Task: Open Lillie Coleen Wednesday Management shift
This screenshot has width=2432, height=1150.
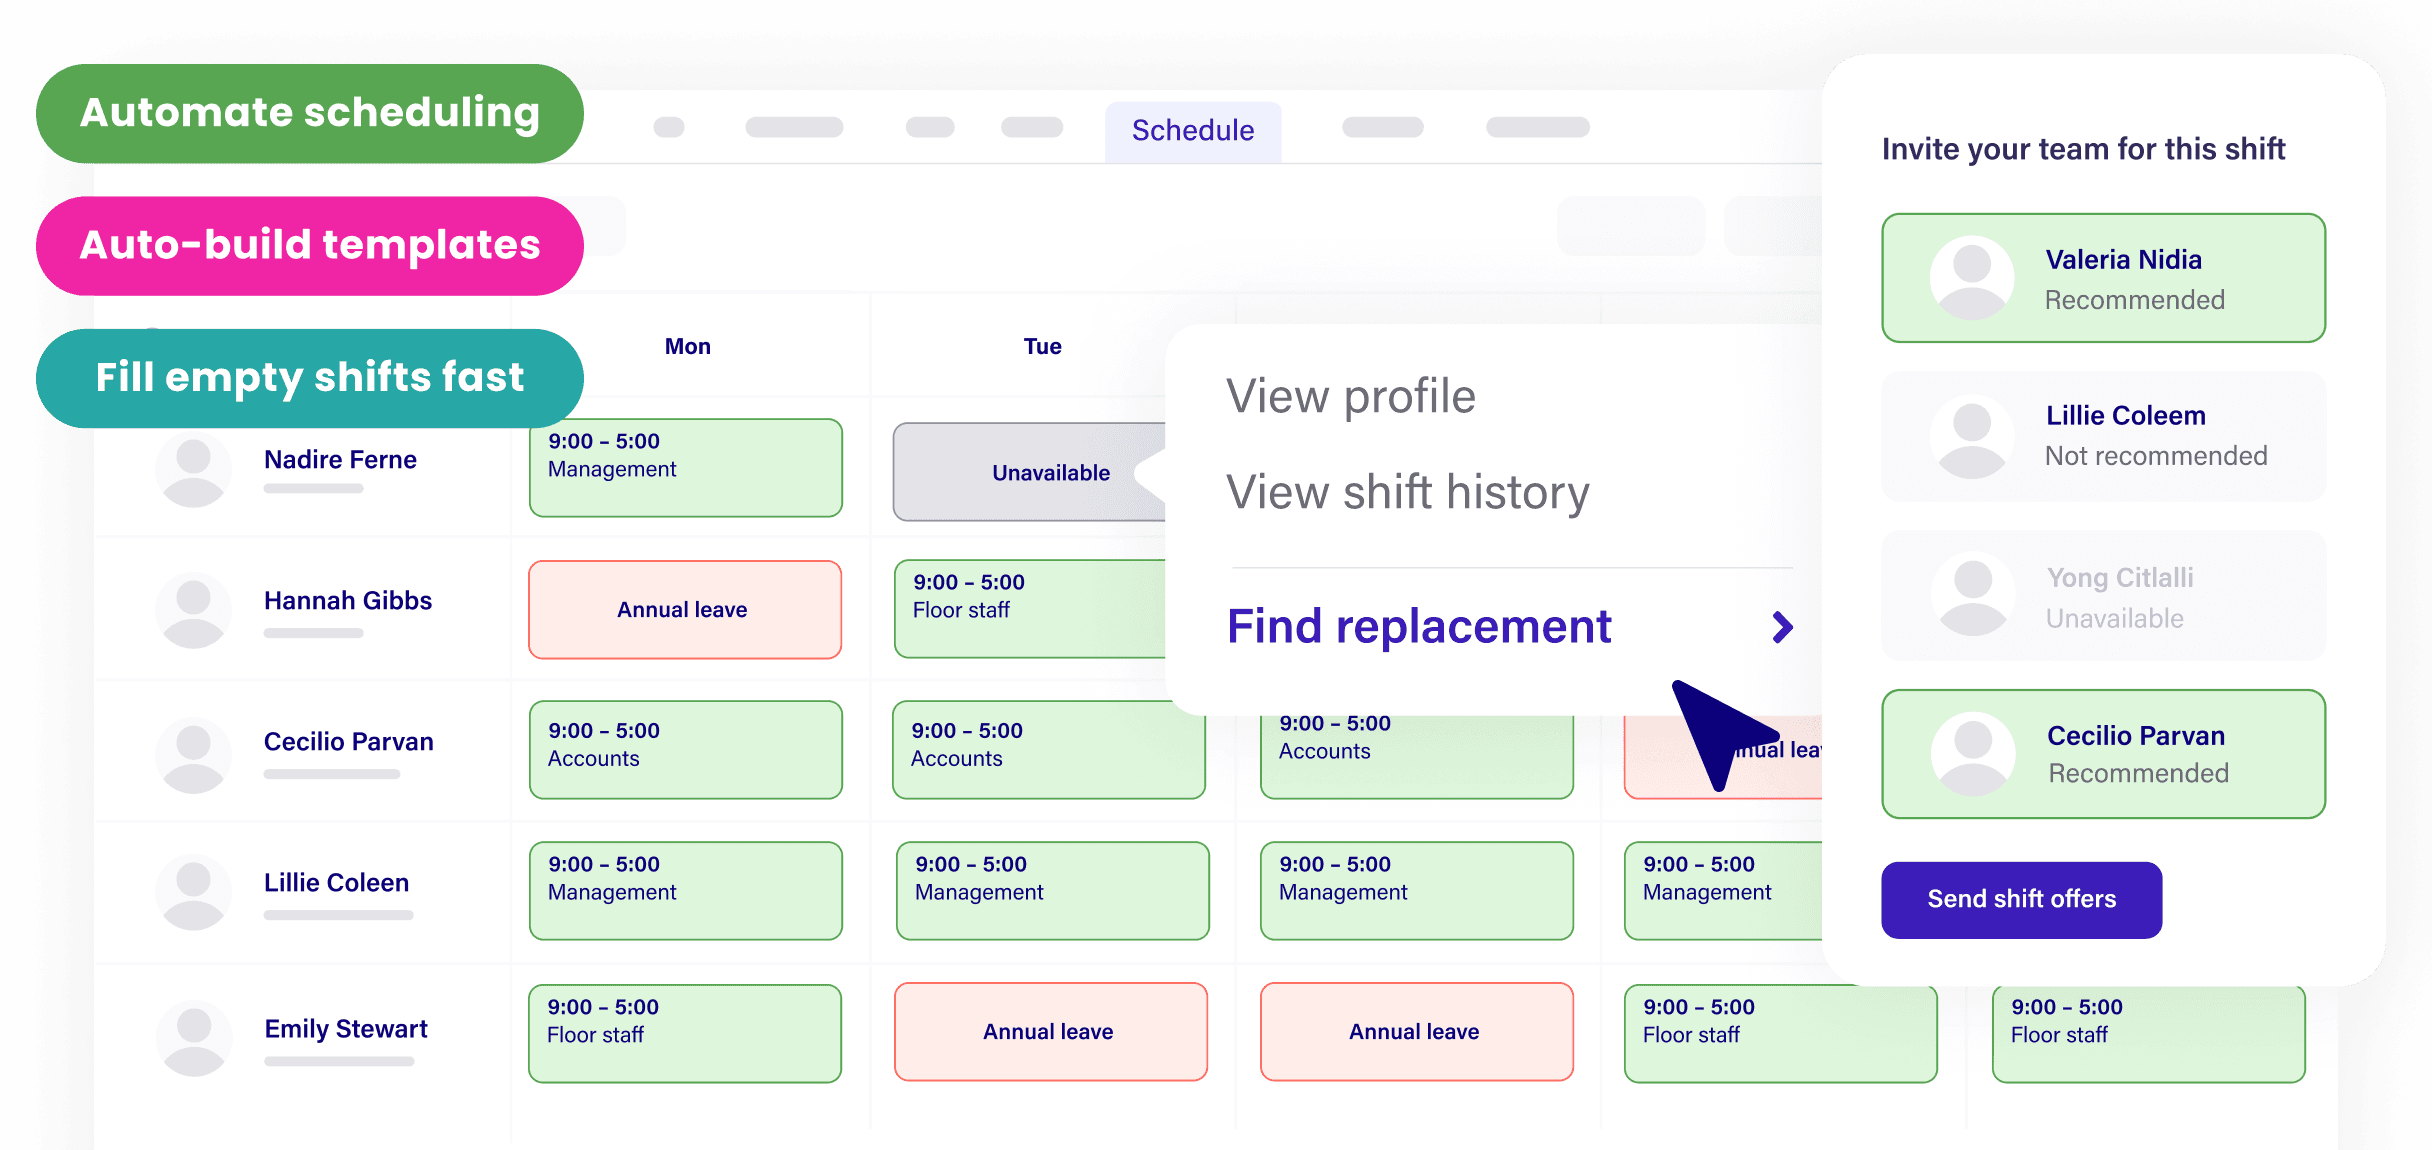Action: 1416,891
